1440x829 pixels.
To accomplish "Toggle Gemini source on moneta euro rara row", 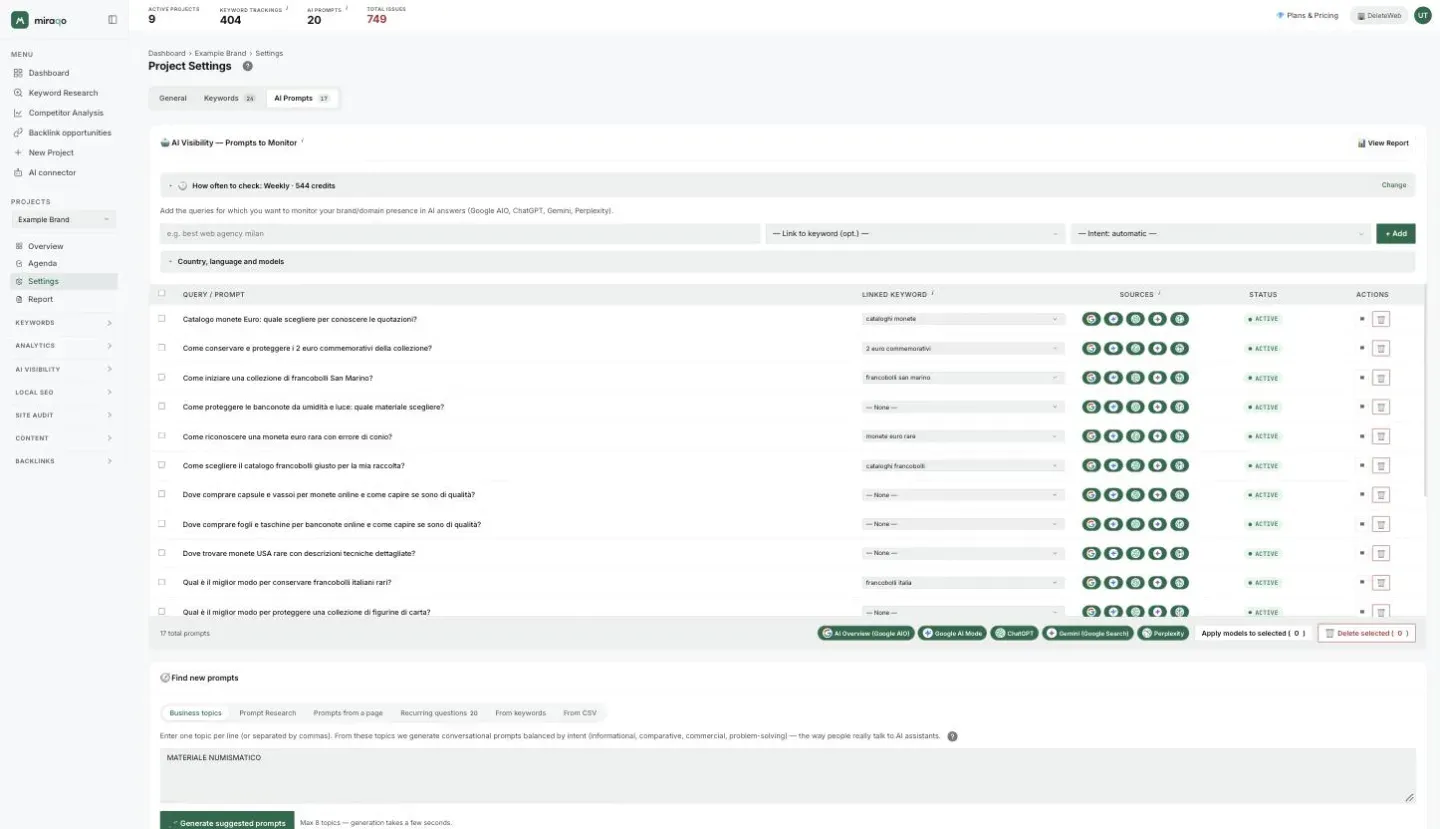I will coord(1157,436).
